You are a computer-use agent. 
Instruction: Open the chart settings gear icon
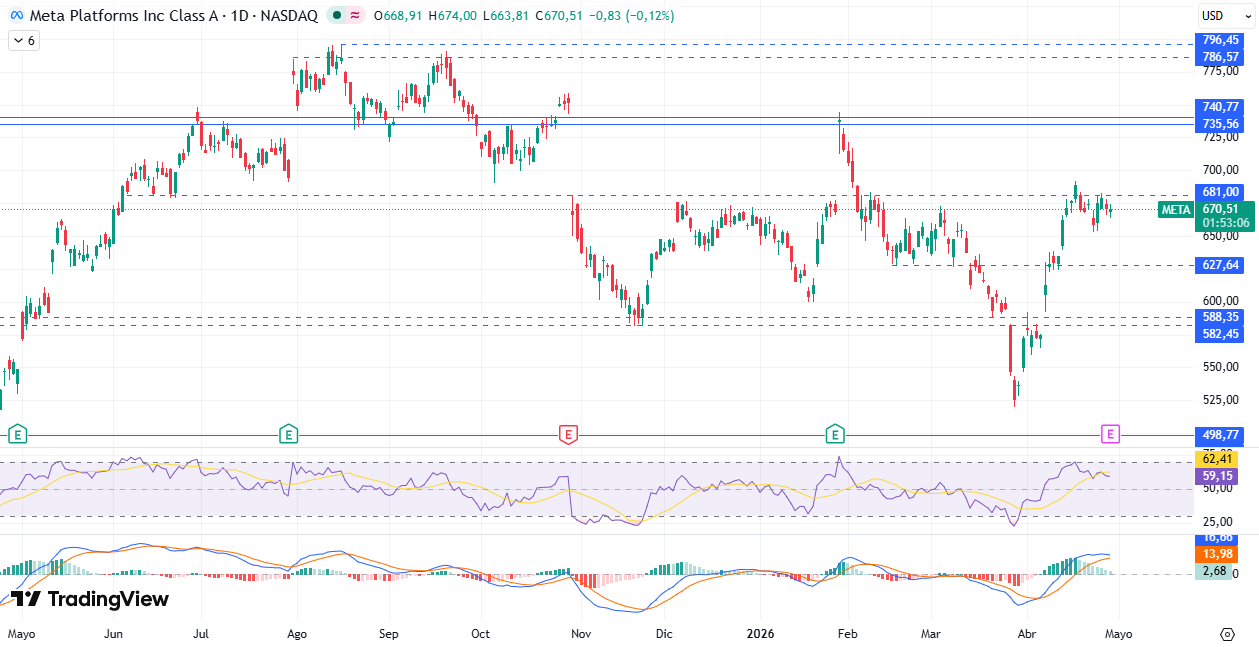click(1227, 634)
